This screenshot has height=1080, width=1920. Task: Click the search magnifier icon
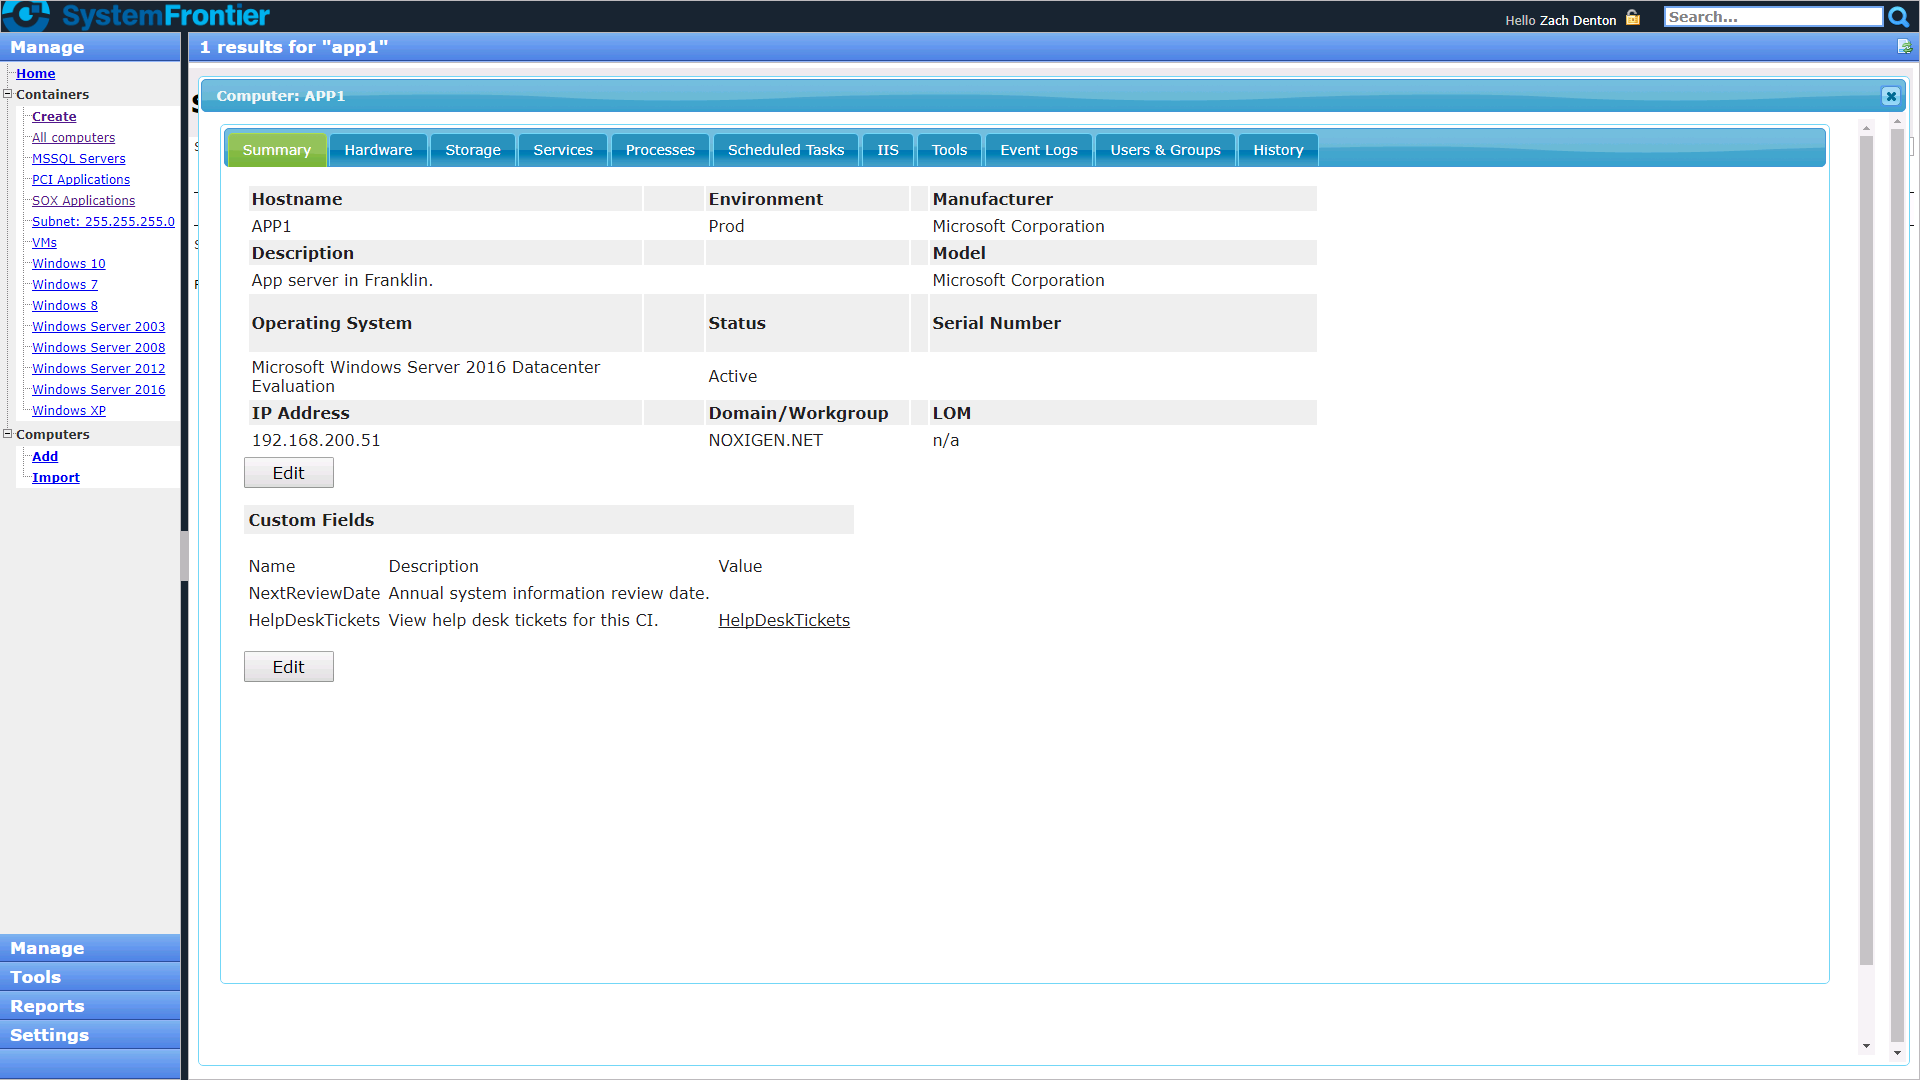coord(1898,17)
